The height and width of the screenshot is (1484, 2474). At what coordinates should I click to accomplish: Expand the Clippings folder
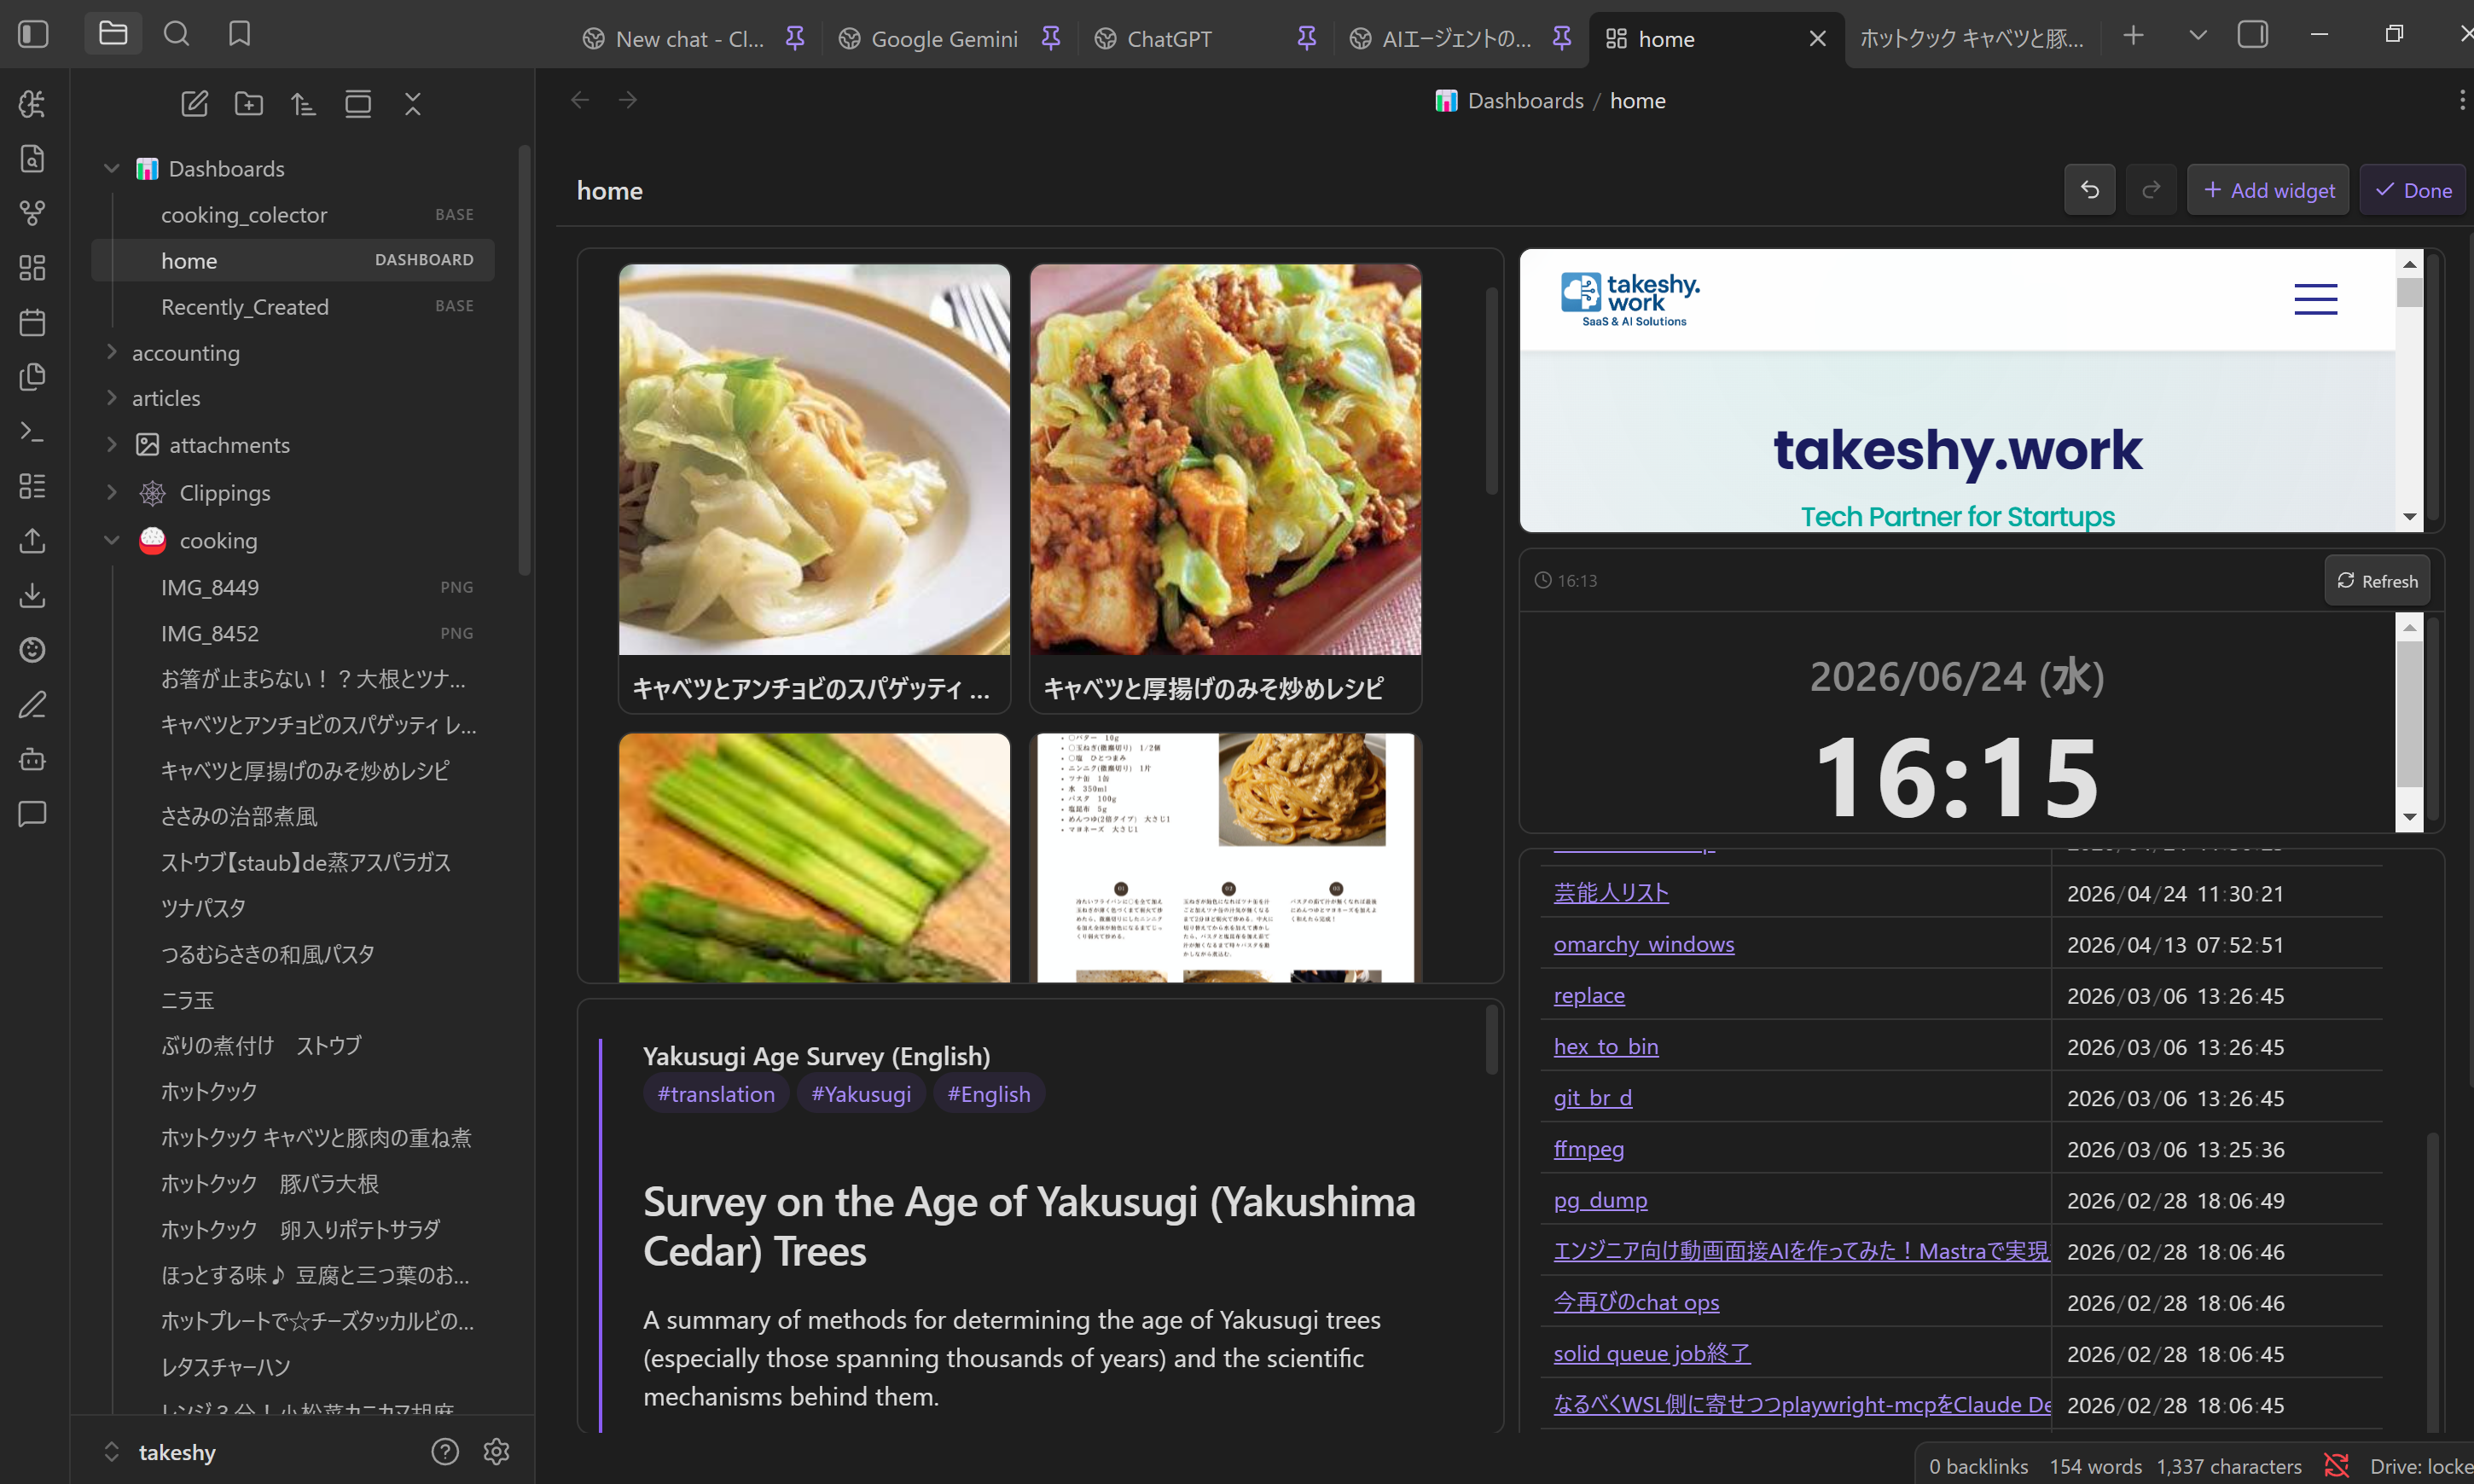[x=111, y=492]
